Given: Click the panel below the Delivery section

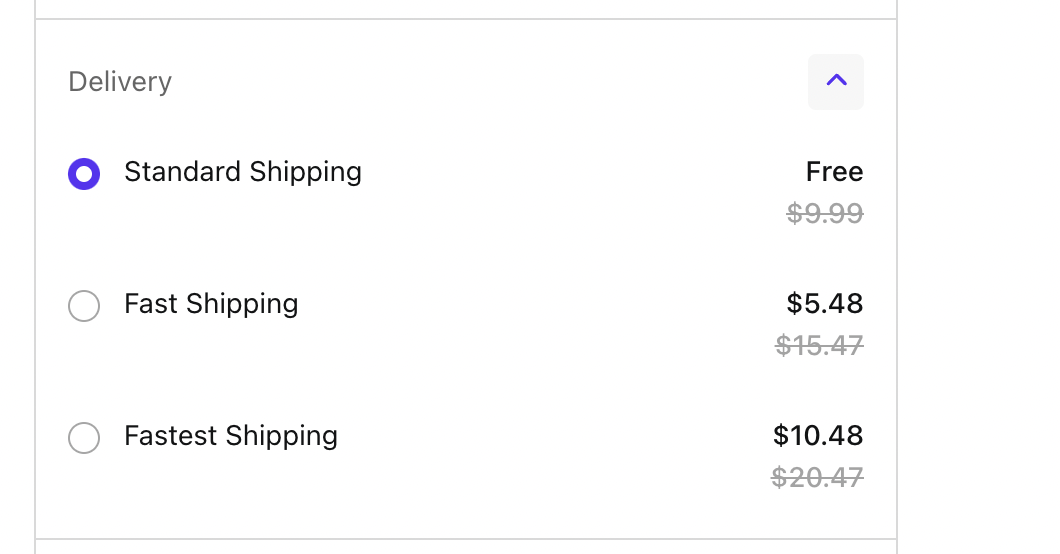Looking at the screenshot, I should pyautogui.click(x=466, y=547).
